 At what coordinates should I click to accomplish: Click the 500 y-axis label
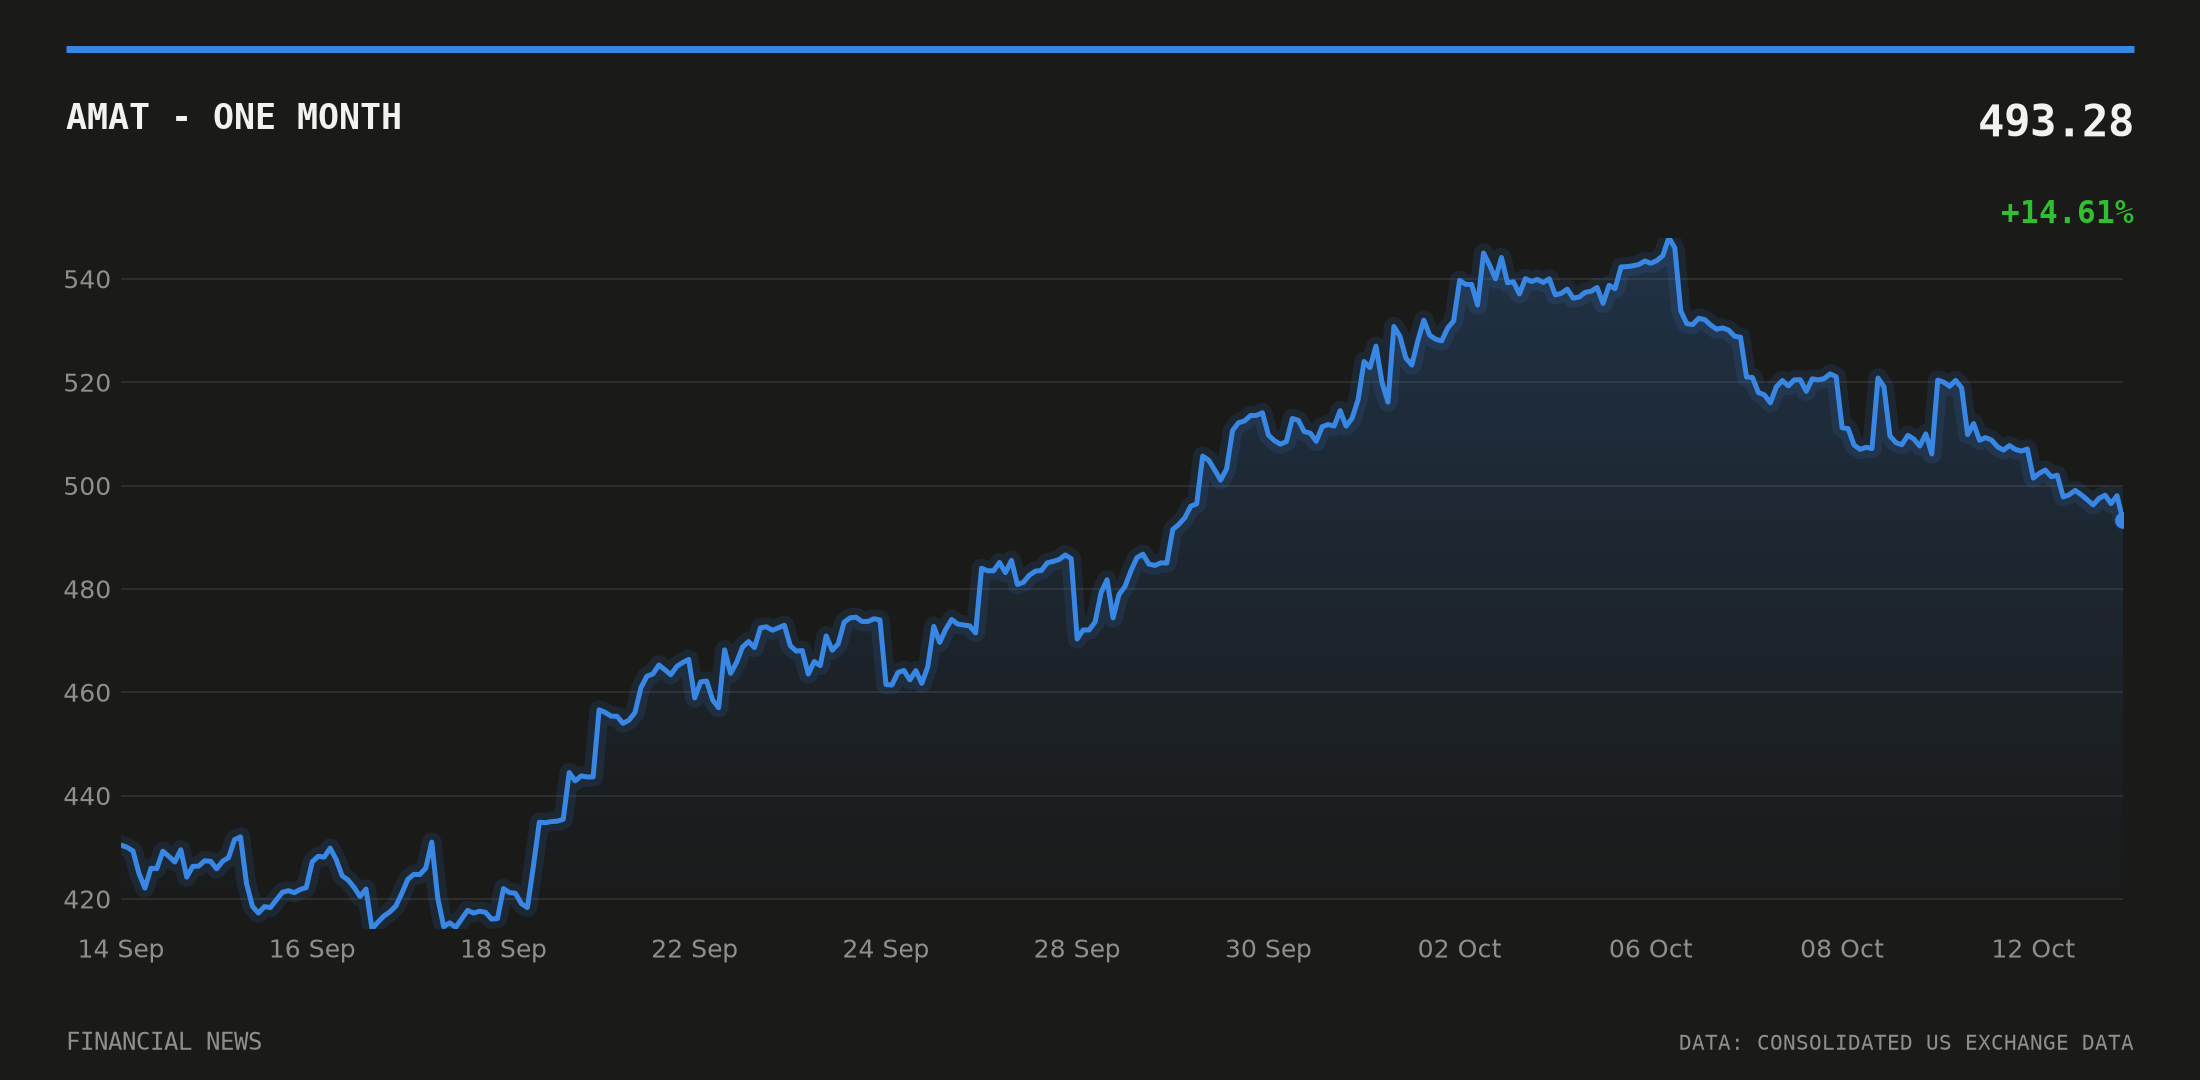87,487
